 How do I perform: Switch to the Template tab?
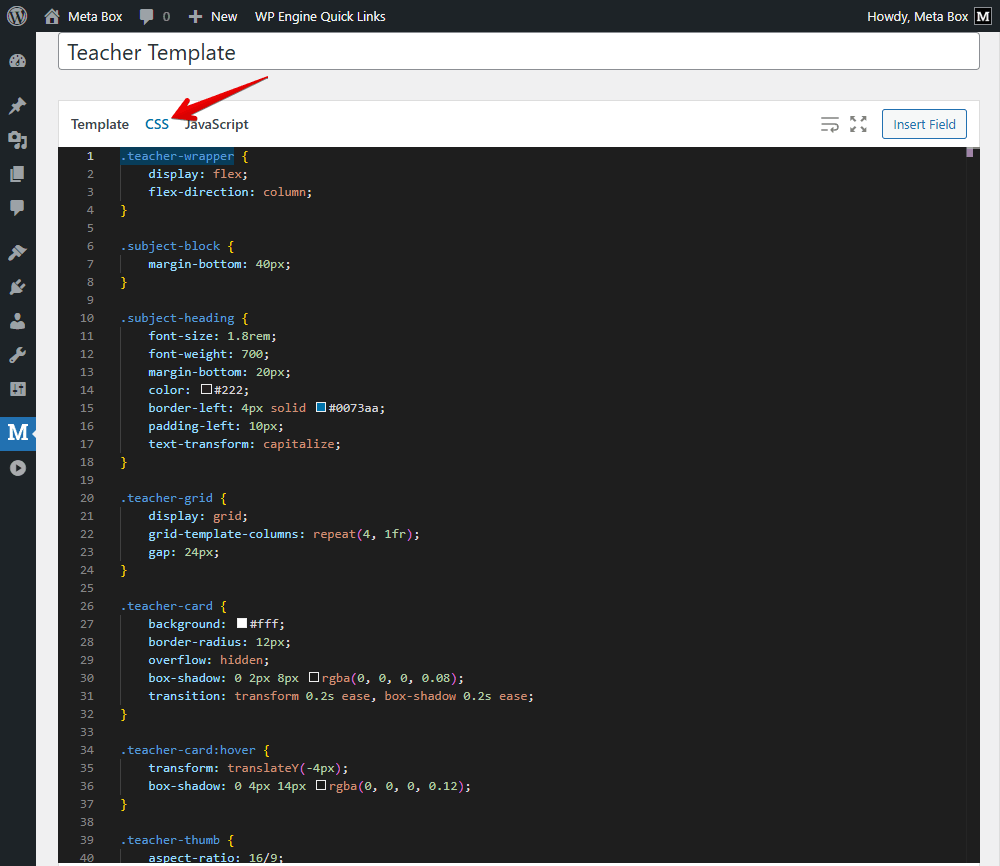[x=99, y=124]
